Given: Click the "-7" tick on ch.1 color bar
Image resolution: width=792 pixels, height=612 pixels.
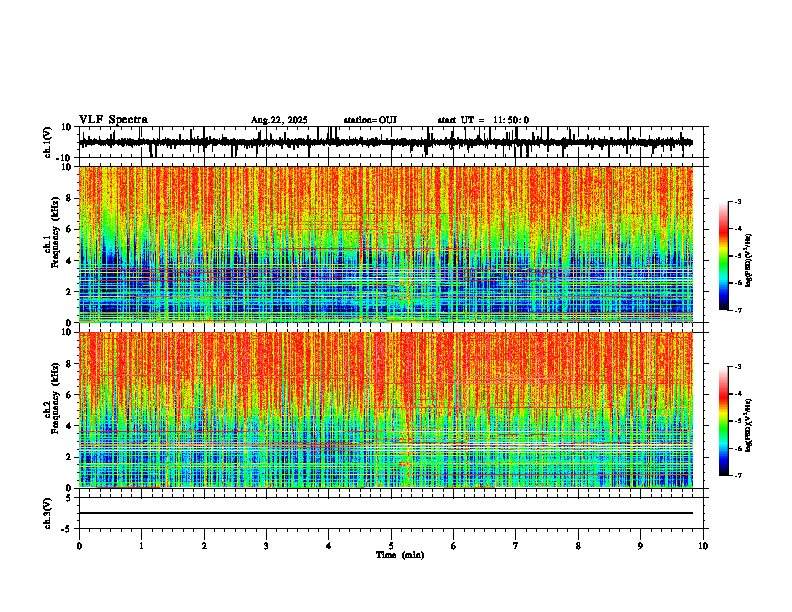Looking at the screenshot, I should (x=738, y=310).
